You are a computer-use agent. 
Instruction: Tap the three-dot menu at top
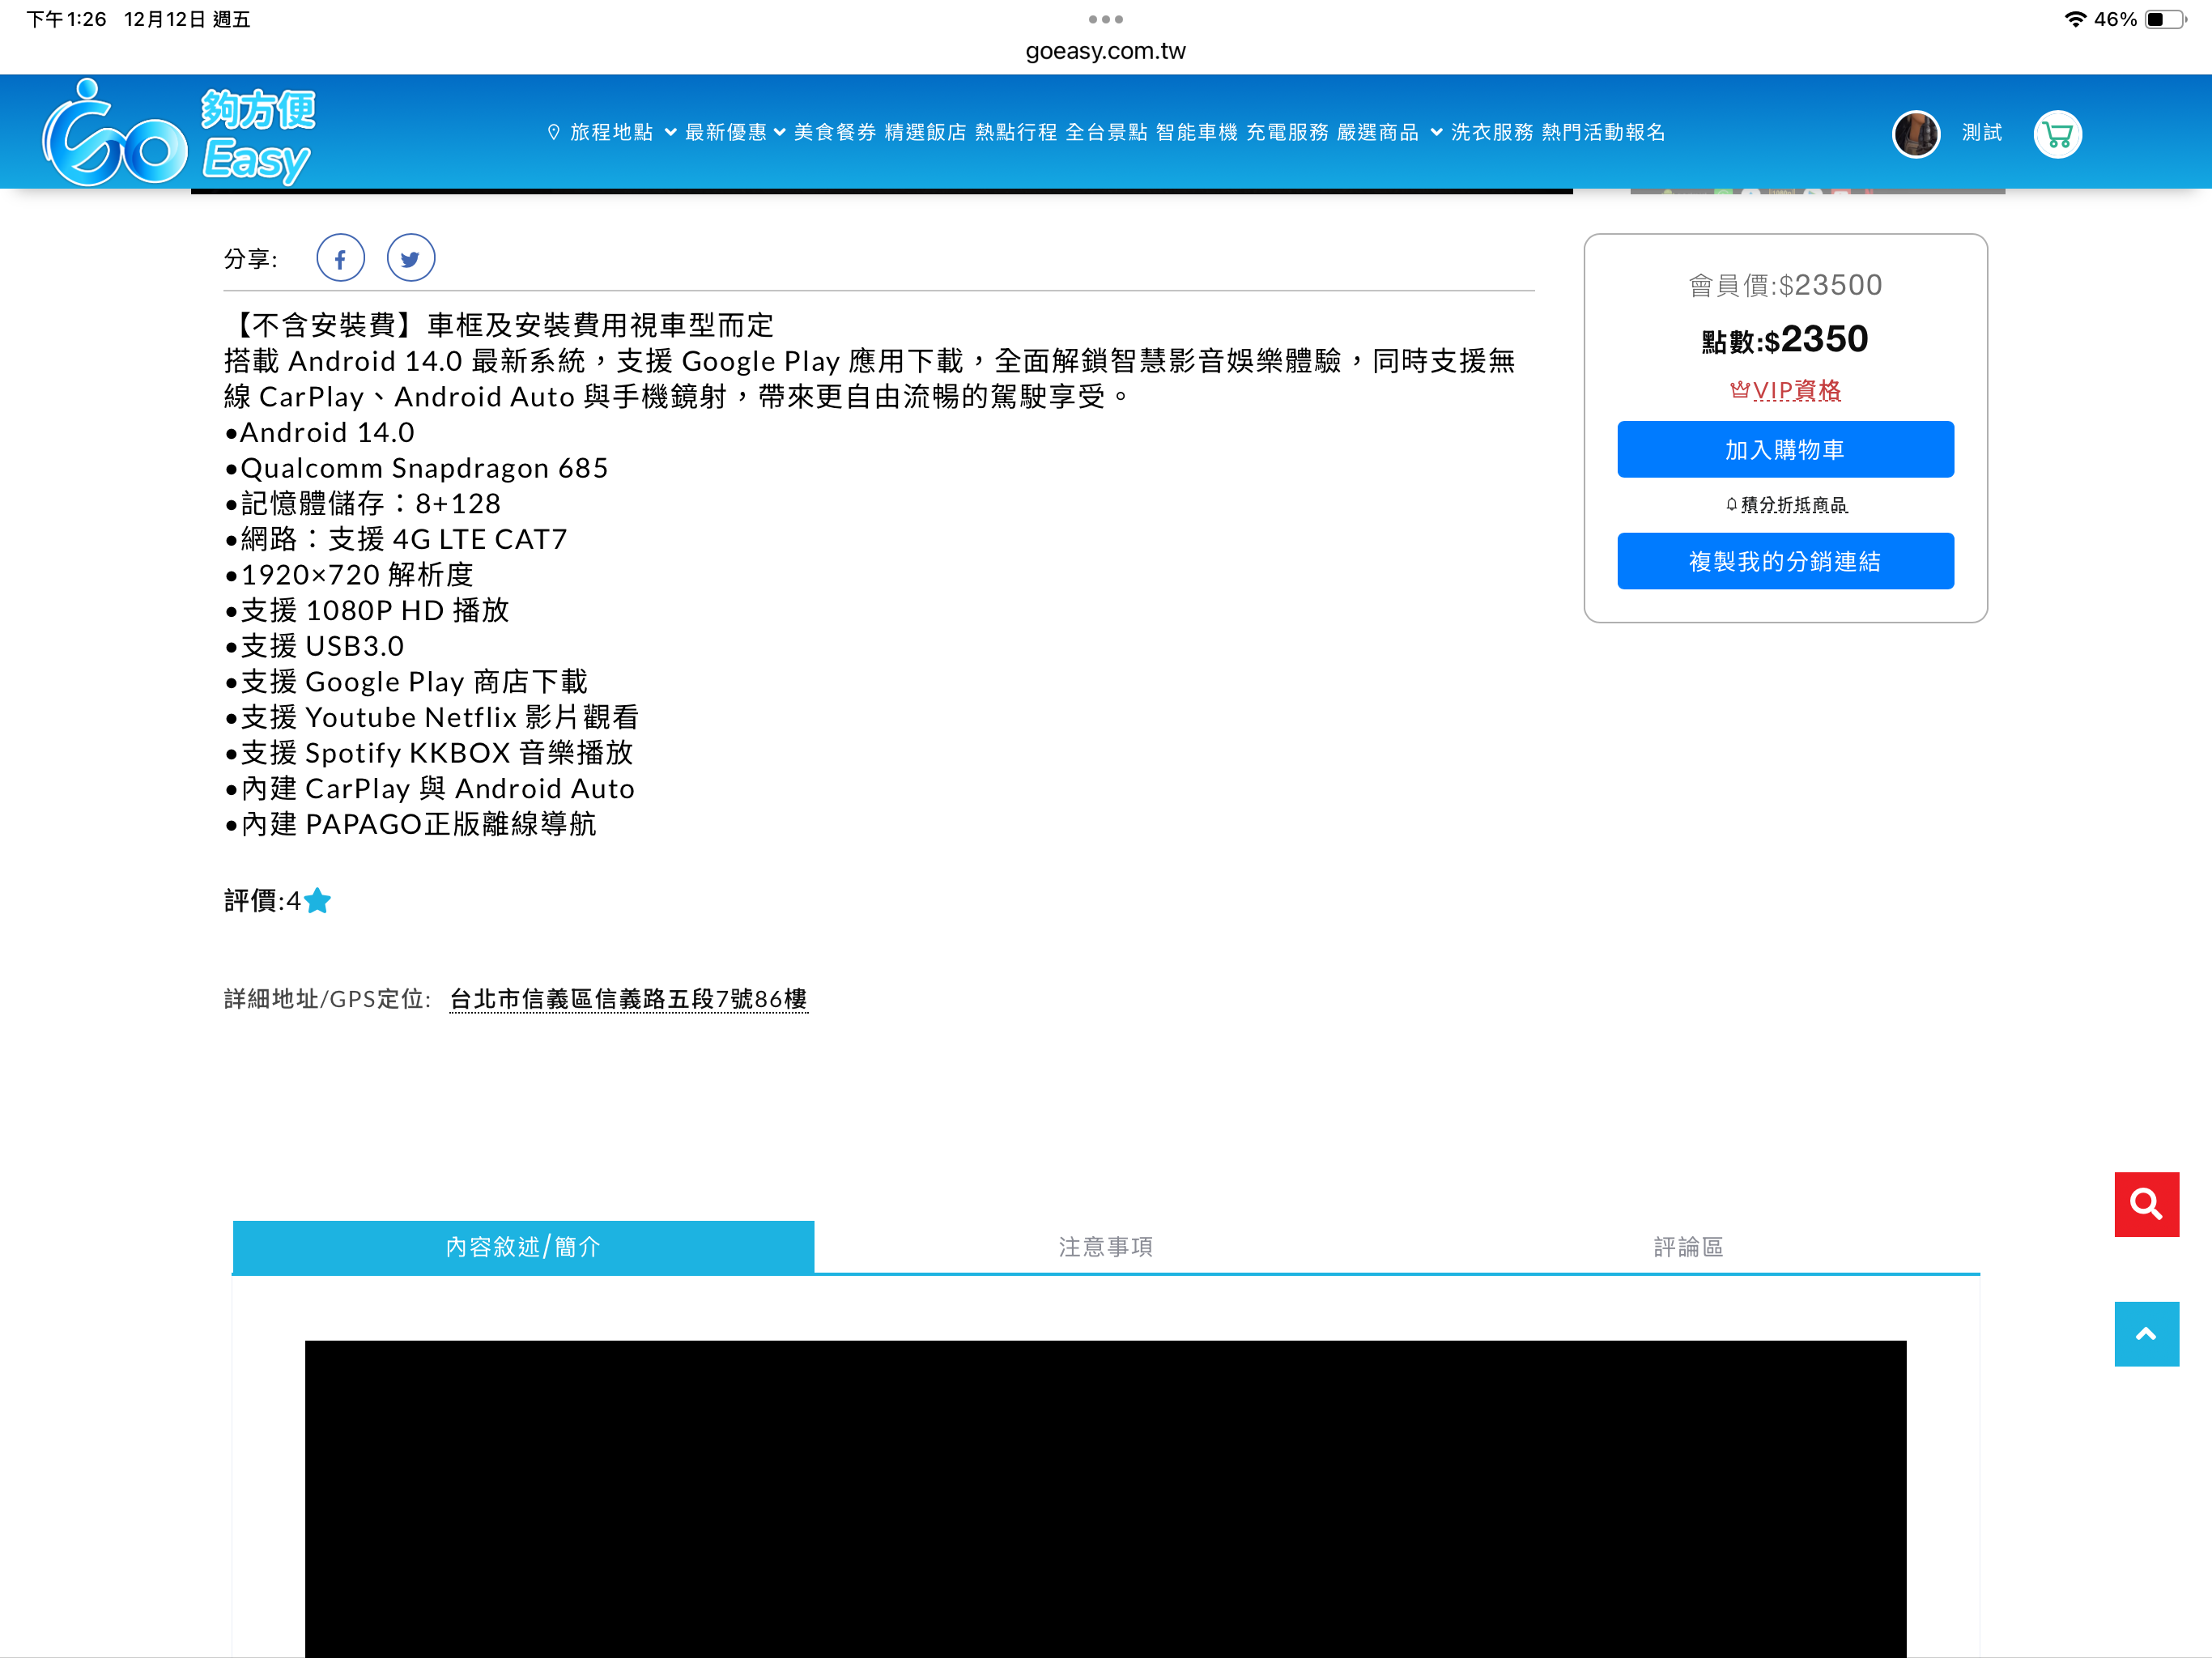point(1105,19)
